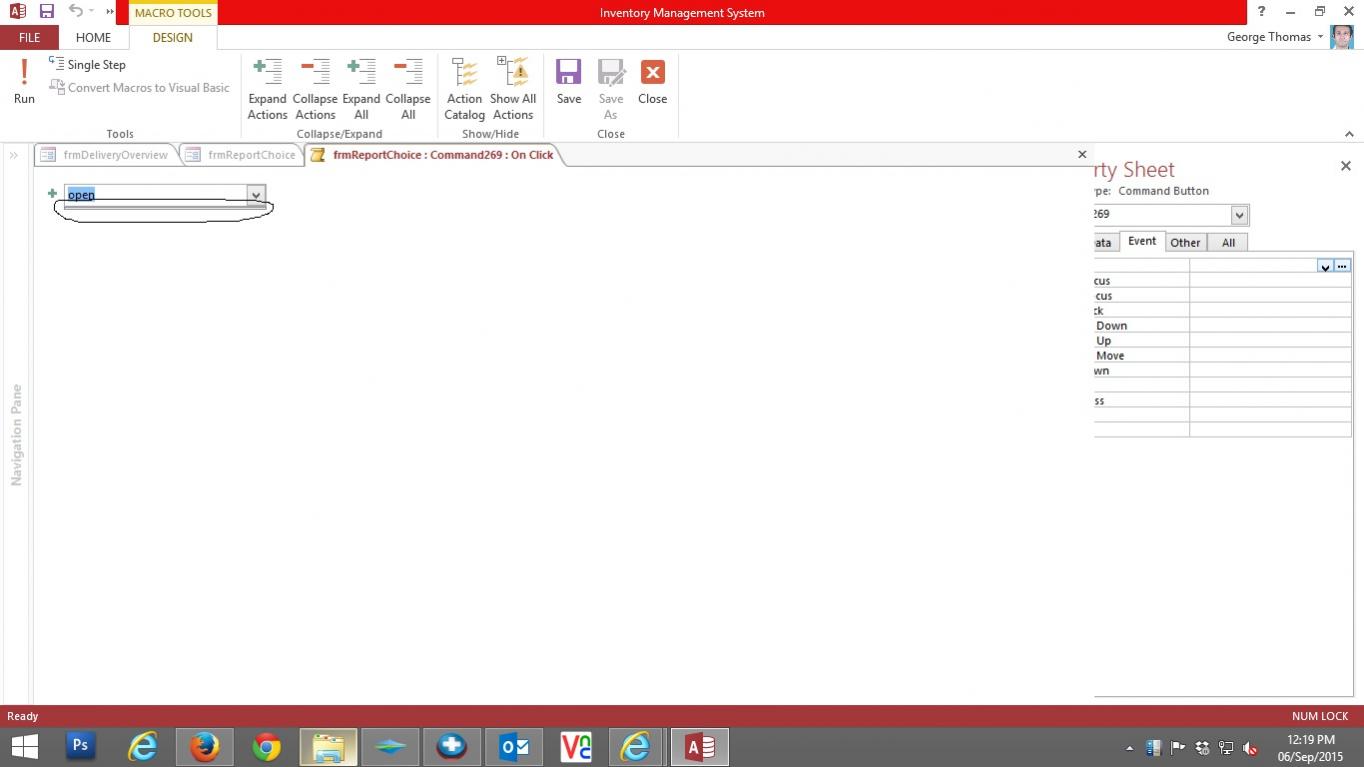The height and width of the screenshot is (767, 1364).
Task: Select the frmDeliveryOverview document tab
Action: point(106,155)
